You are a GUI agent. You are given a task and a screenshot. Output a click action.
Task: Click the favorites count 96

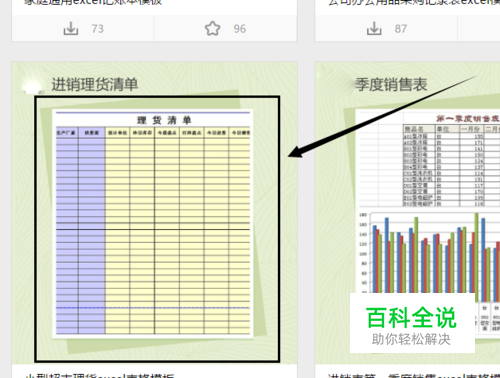click(x=240, y=29)
